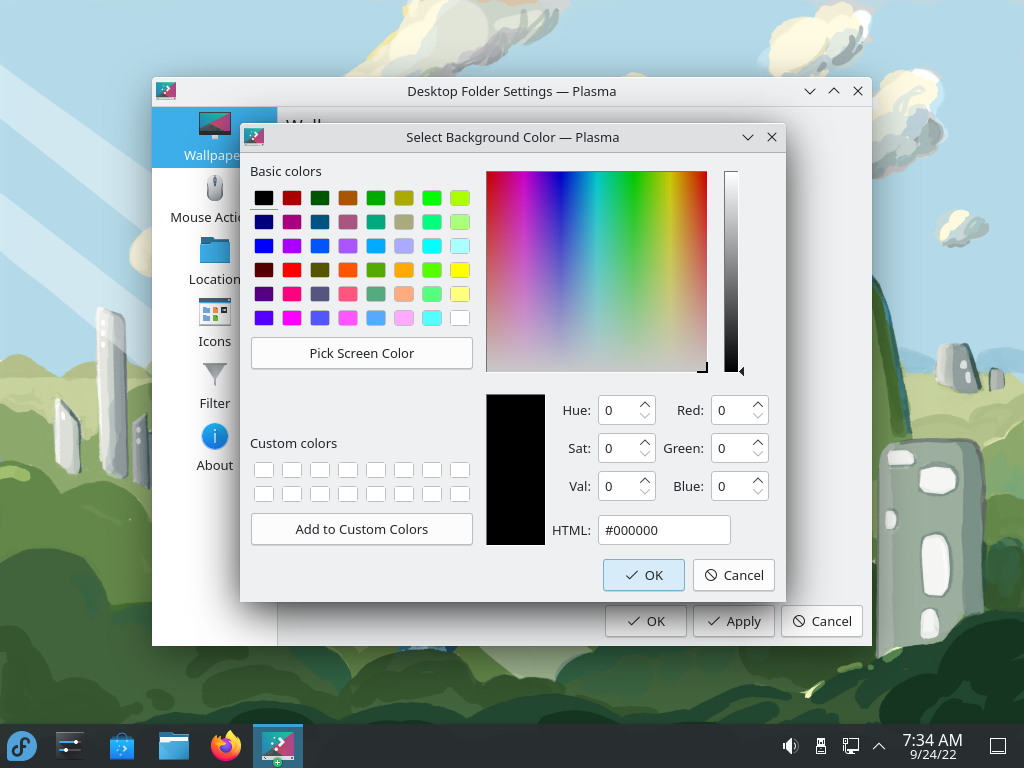Click Apply in Desktop Folder Settings
The width and height of the screenshot is (1024, 768).
(x=734, y=621)
